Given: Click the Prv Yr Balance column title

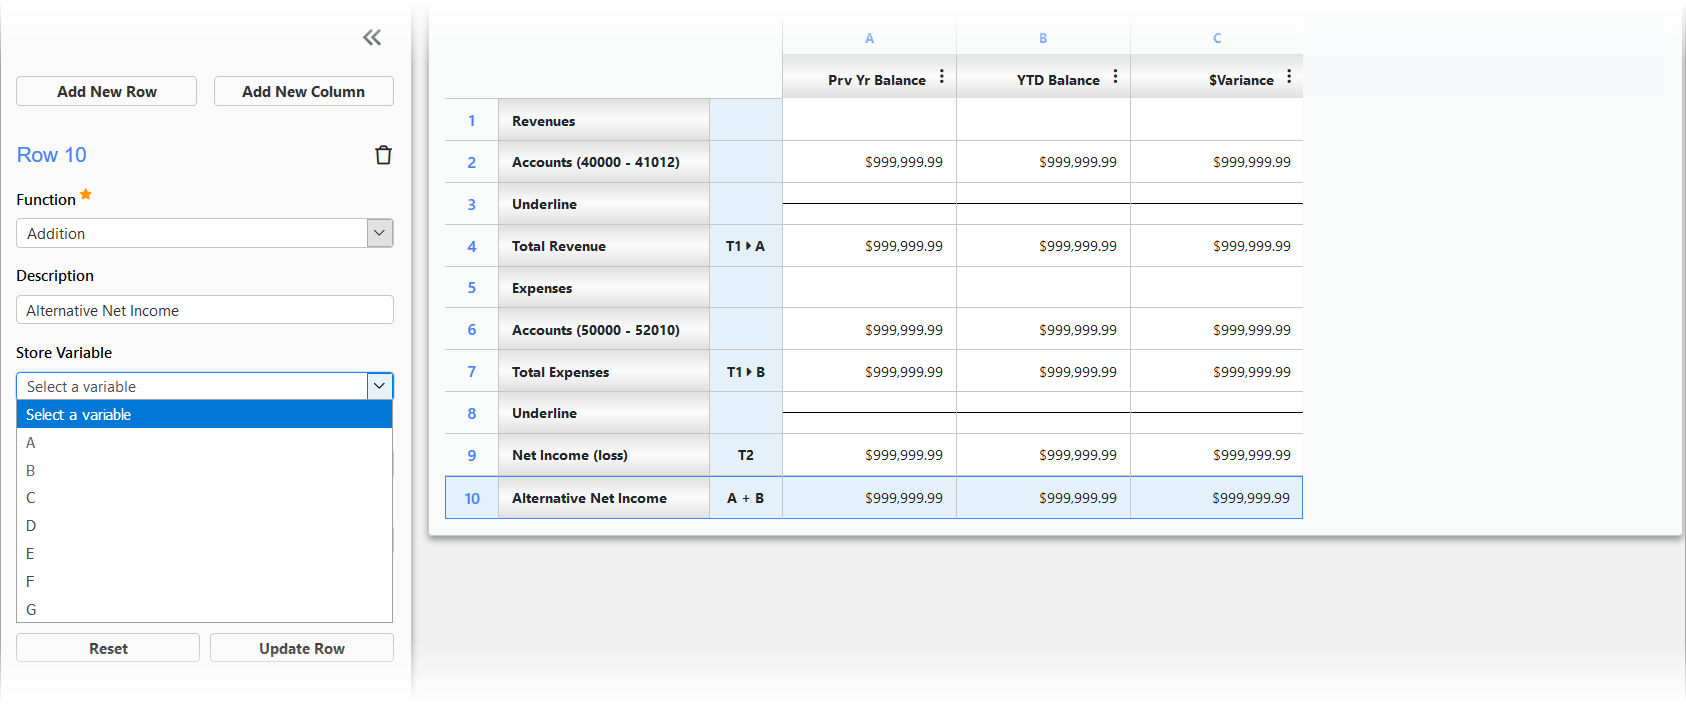Looking at the screenshot, I should [x=877, y=80].
